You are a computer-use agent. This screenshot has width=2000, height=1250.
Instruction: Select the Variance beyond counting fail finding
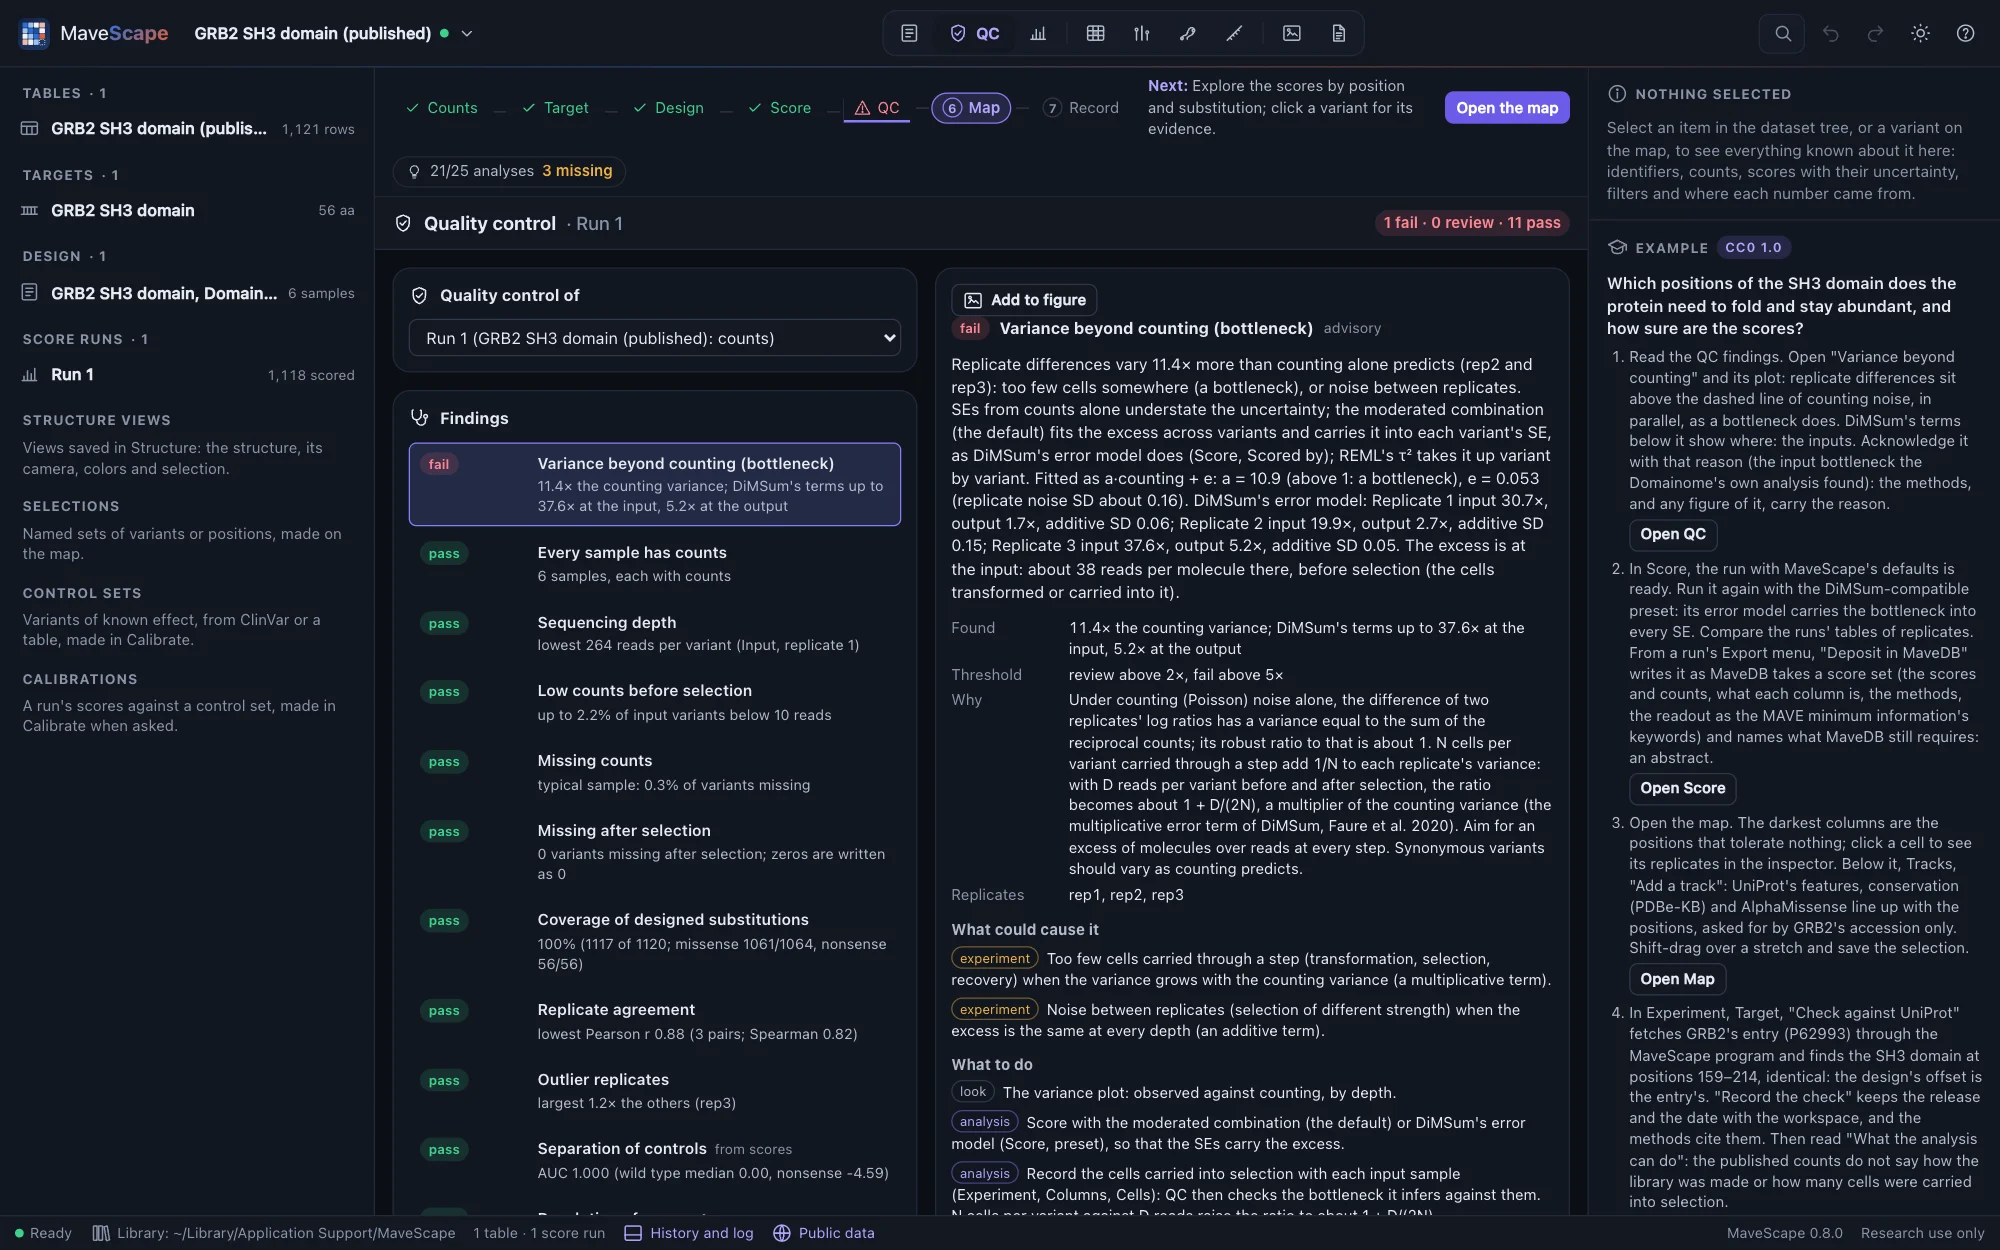[x=654, y=484]
